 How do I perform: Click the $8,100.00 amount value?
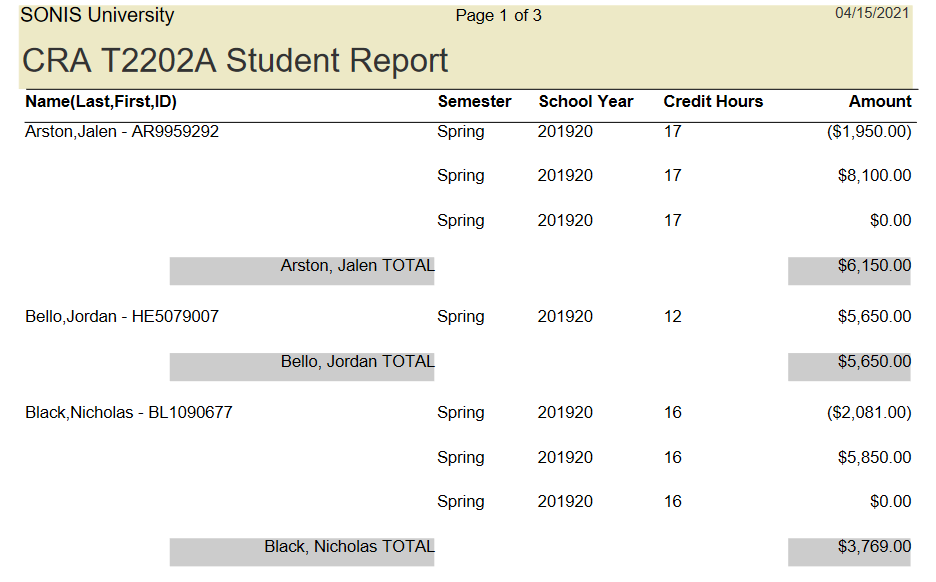[874, 176]
